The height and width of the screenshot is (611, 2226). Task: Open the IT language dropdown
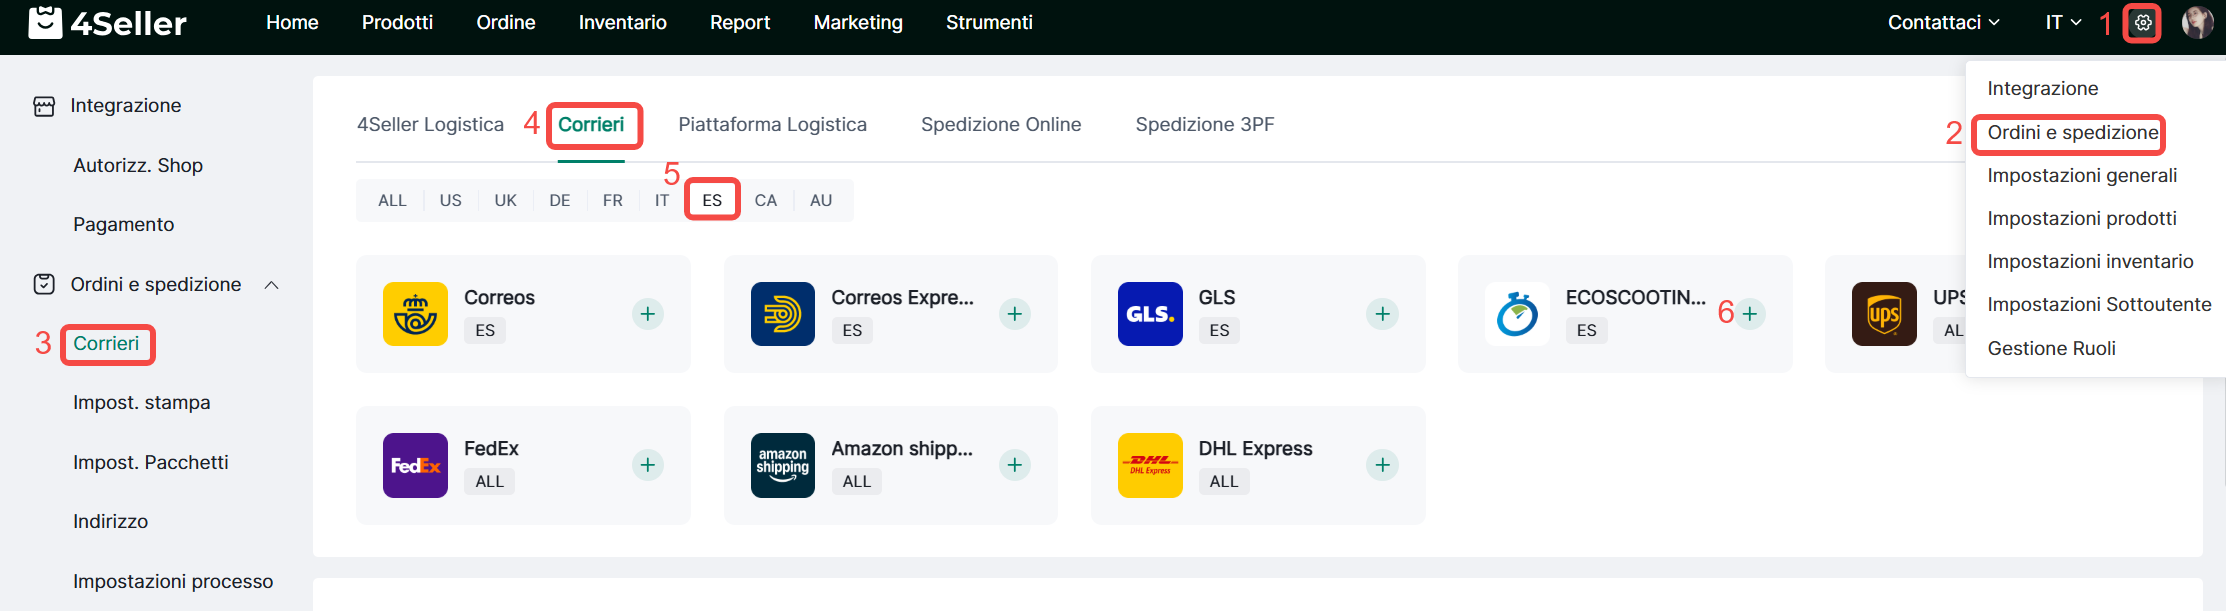click(x=2062, y=23)
